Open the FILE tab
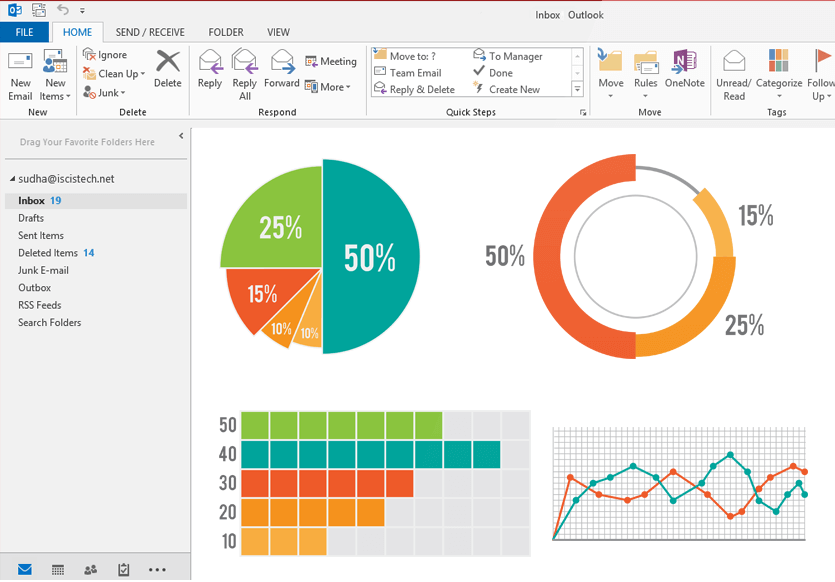Image resolution: width=835 pixels, height=582 pixels. click(x=24, y=32)
